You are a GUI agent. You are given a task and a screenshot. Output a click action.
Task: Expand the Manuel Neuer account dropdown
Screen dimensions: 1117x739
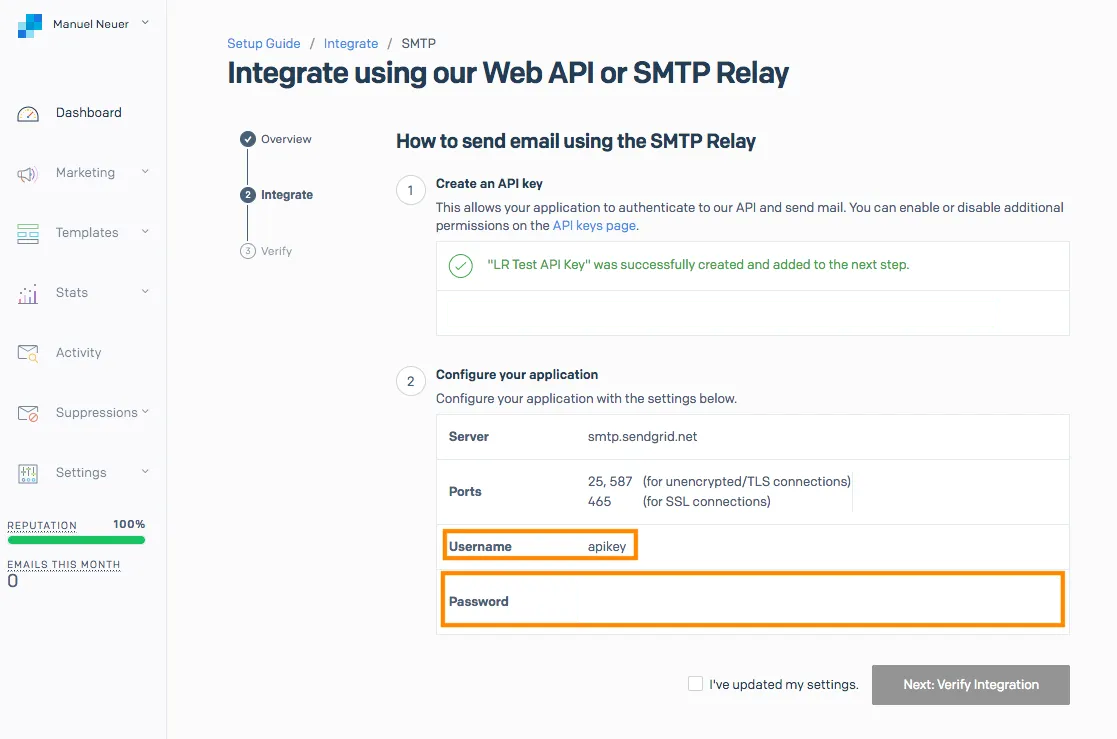145,23
